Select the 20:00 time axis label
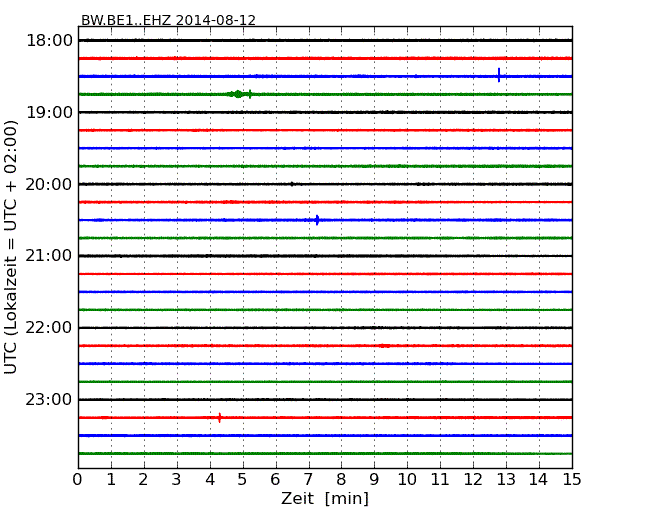Viewport: 650px width, 520px height. click(49, 184)
